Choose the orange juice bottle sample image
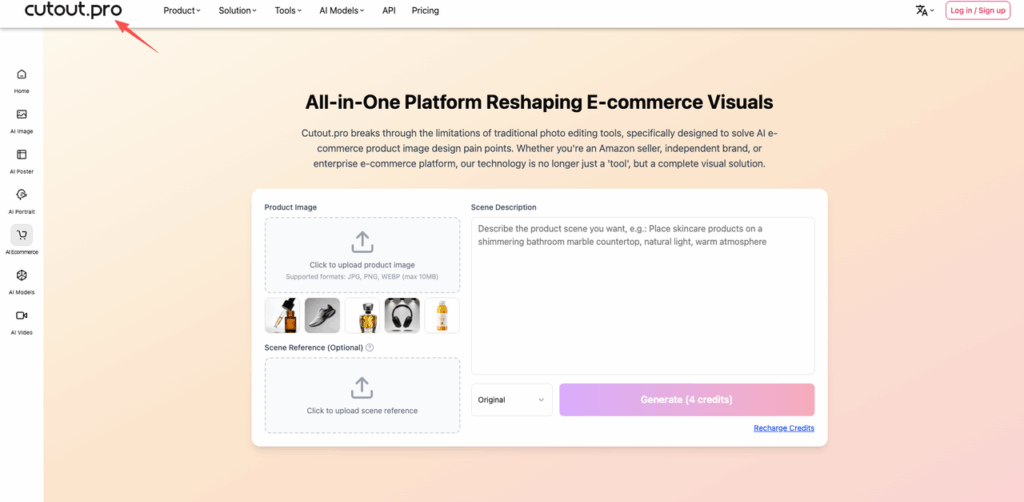 click(x=442, y=316)
